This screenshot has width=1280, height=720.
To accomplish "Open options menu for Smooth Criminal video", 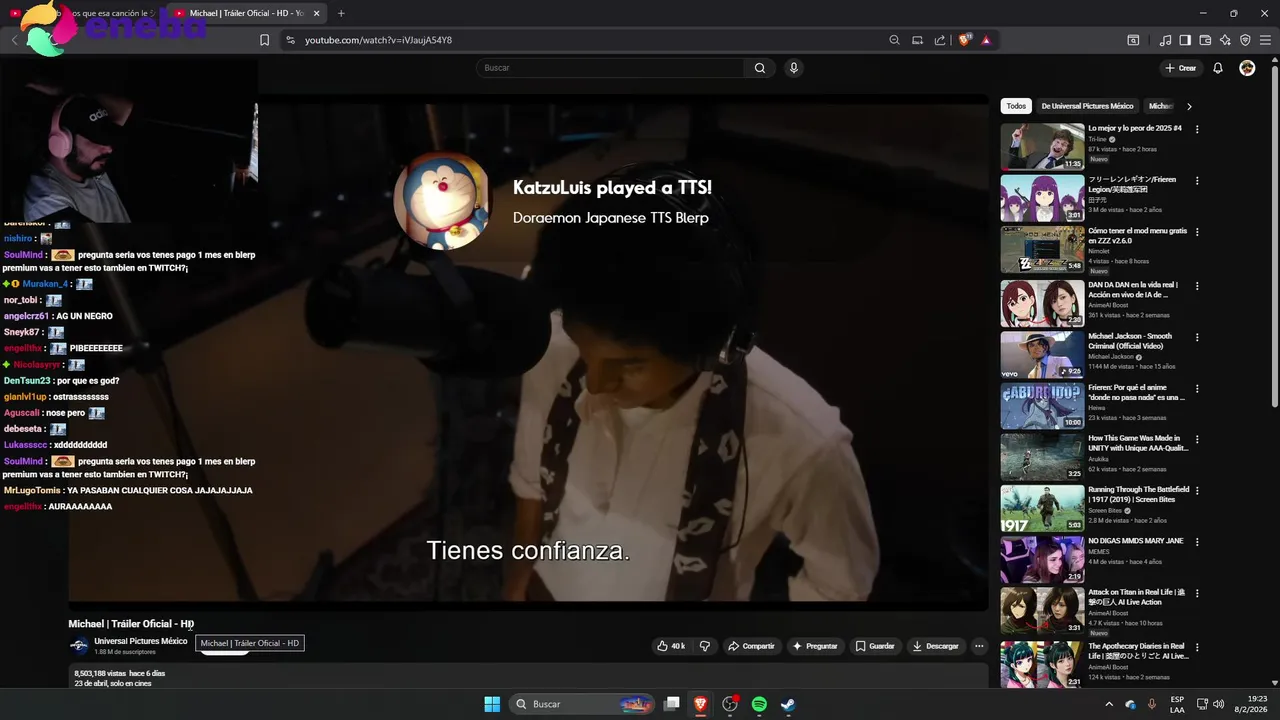I will click(x=1197, y=337).
